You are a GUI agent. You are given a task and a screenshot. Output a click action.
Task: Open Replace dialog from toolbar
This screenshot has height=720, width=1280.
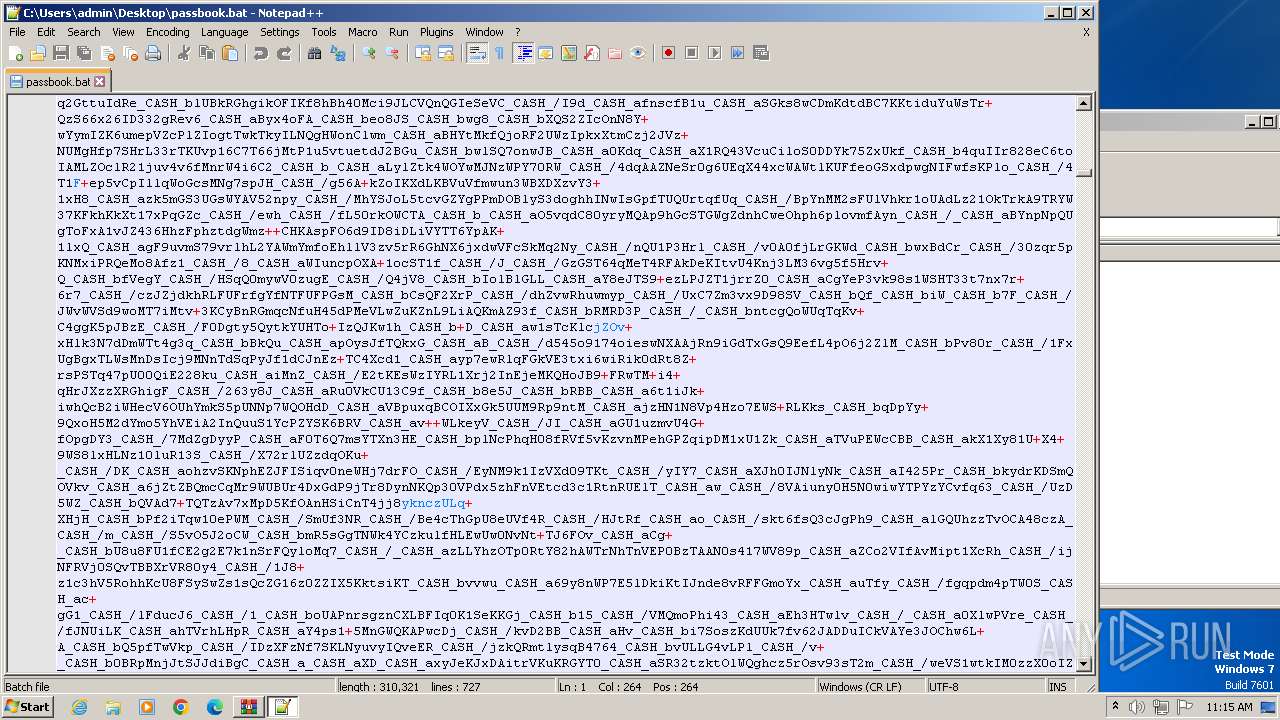pyautogui.click(x=338, y=53)
